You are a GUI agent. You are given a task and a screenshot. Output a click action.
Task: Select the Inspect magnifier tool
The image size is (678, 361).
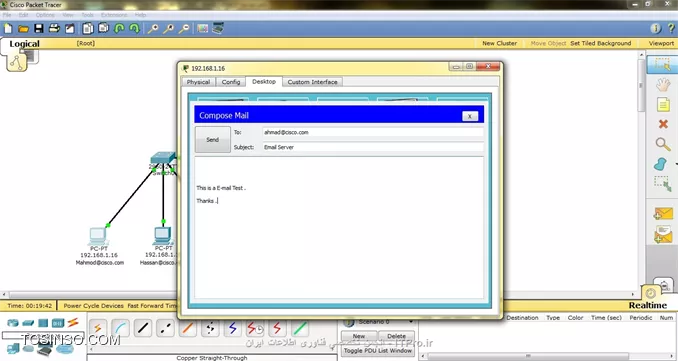tap(663, 144)
